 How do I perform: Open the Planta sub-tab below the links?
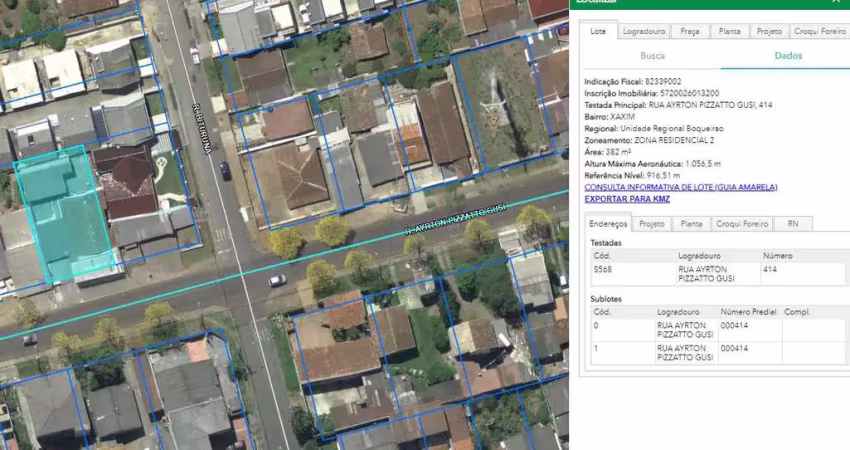[x=691, y=224]
